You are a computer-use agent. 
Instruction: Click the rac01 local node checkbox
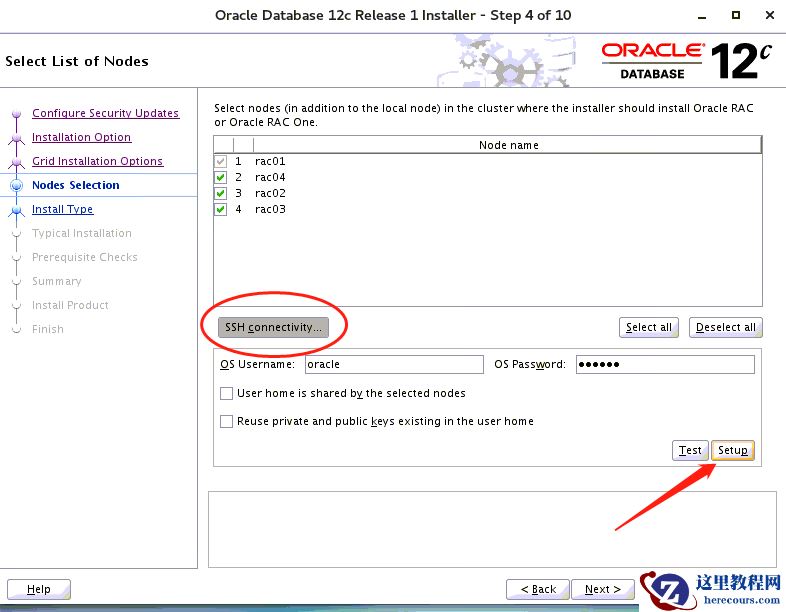220,161
